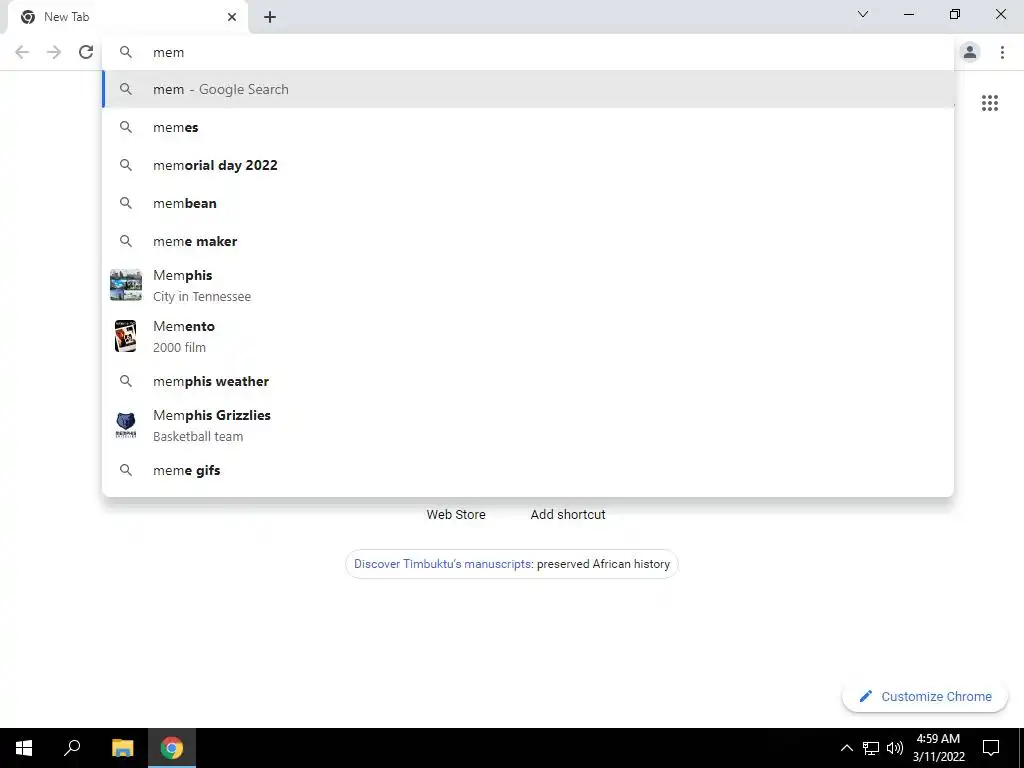Click the search icon beside 'membean'

click(x=126, y=203)
